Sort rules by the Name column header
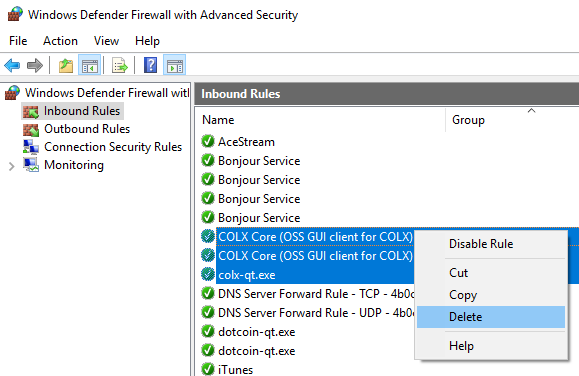This screenshot has width=579, height=376. click(x=218, y=120)
